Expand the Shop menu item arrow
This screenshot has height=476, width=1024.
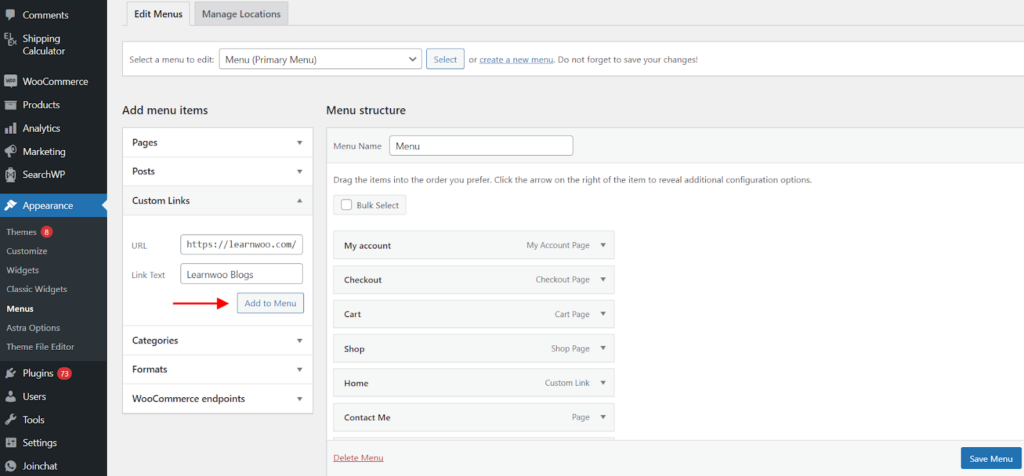click(x=603, y=349)
